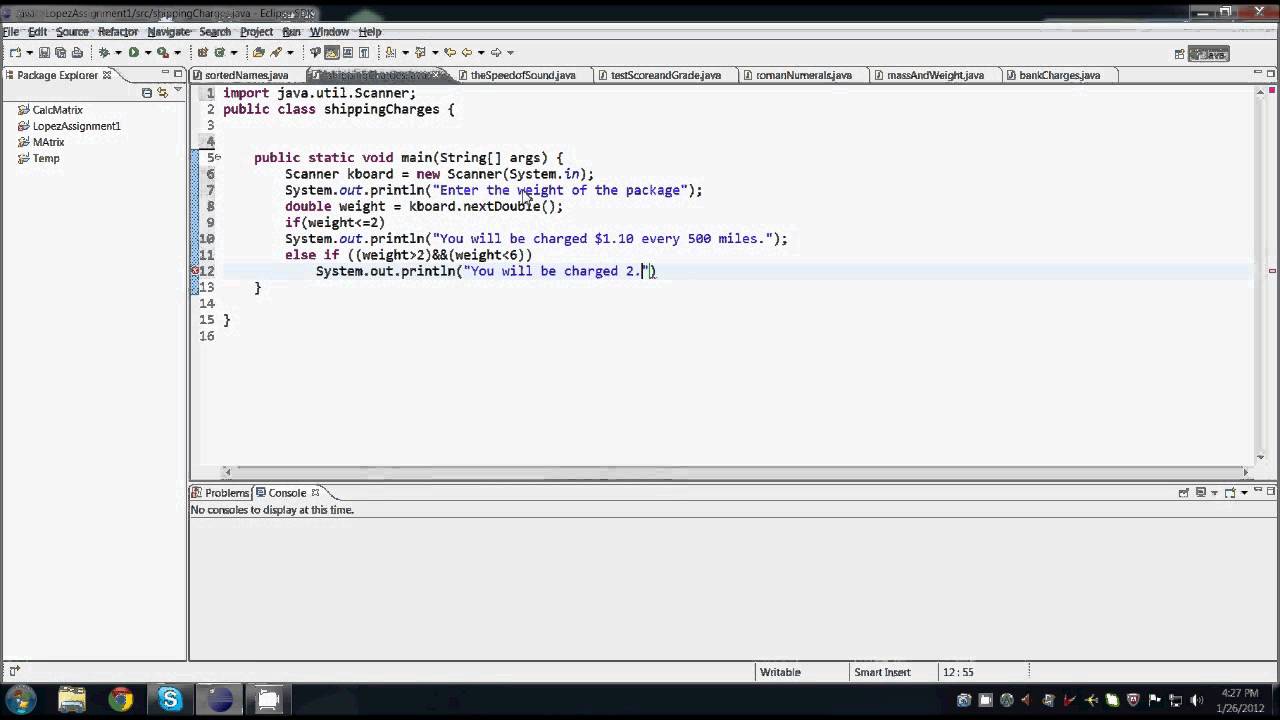Select Temp project in Package Explorer
The image size is (1280, 720).
46,158
